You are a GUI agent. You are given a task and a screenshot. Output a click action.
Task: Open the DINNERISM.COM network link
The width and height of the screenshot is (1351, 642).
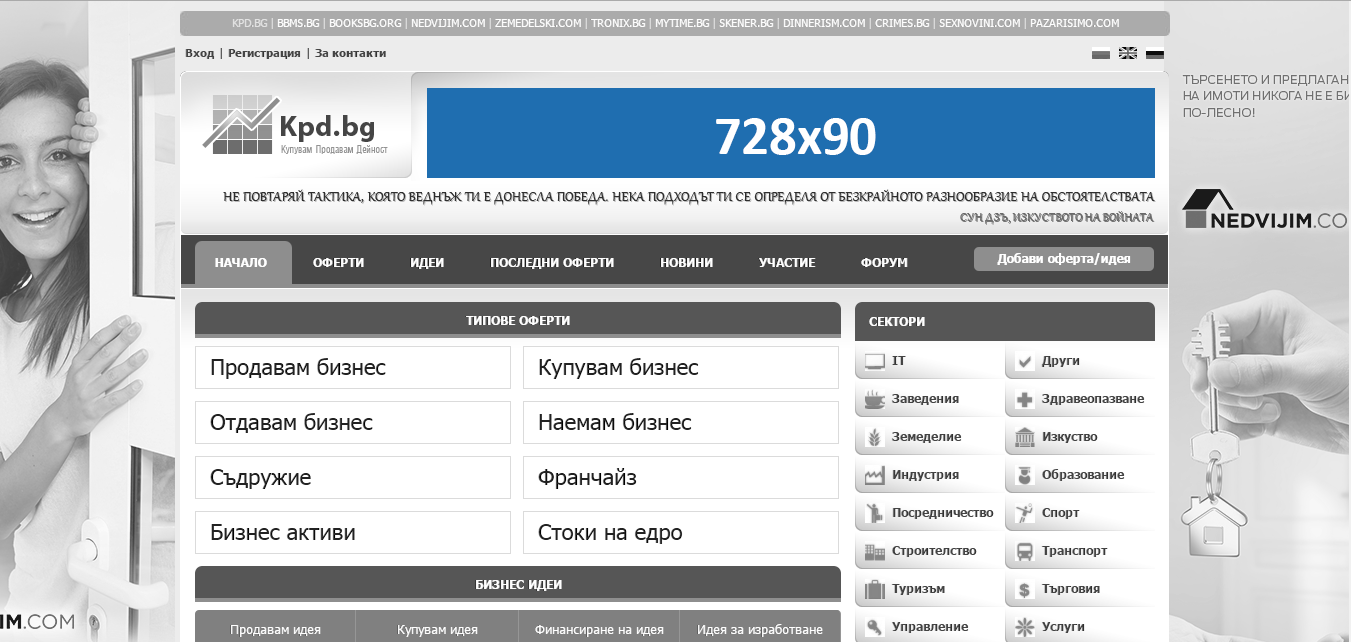(x=824, y=23)
